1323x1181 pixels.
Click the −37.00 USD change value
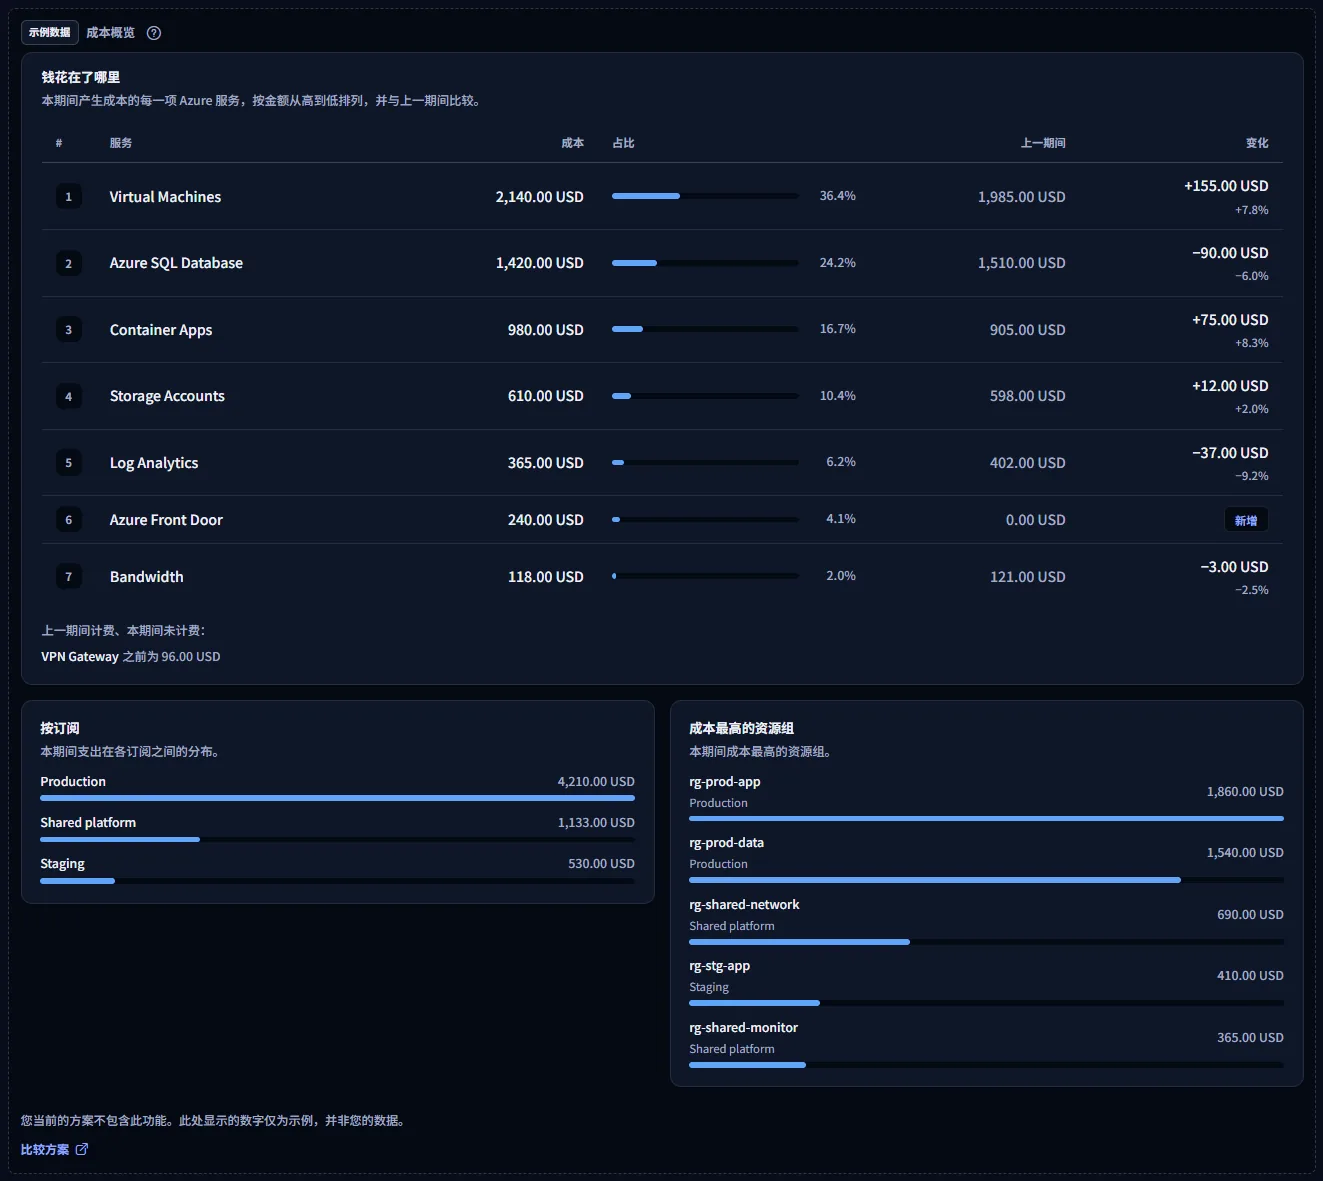[x=1230, y=453]
